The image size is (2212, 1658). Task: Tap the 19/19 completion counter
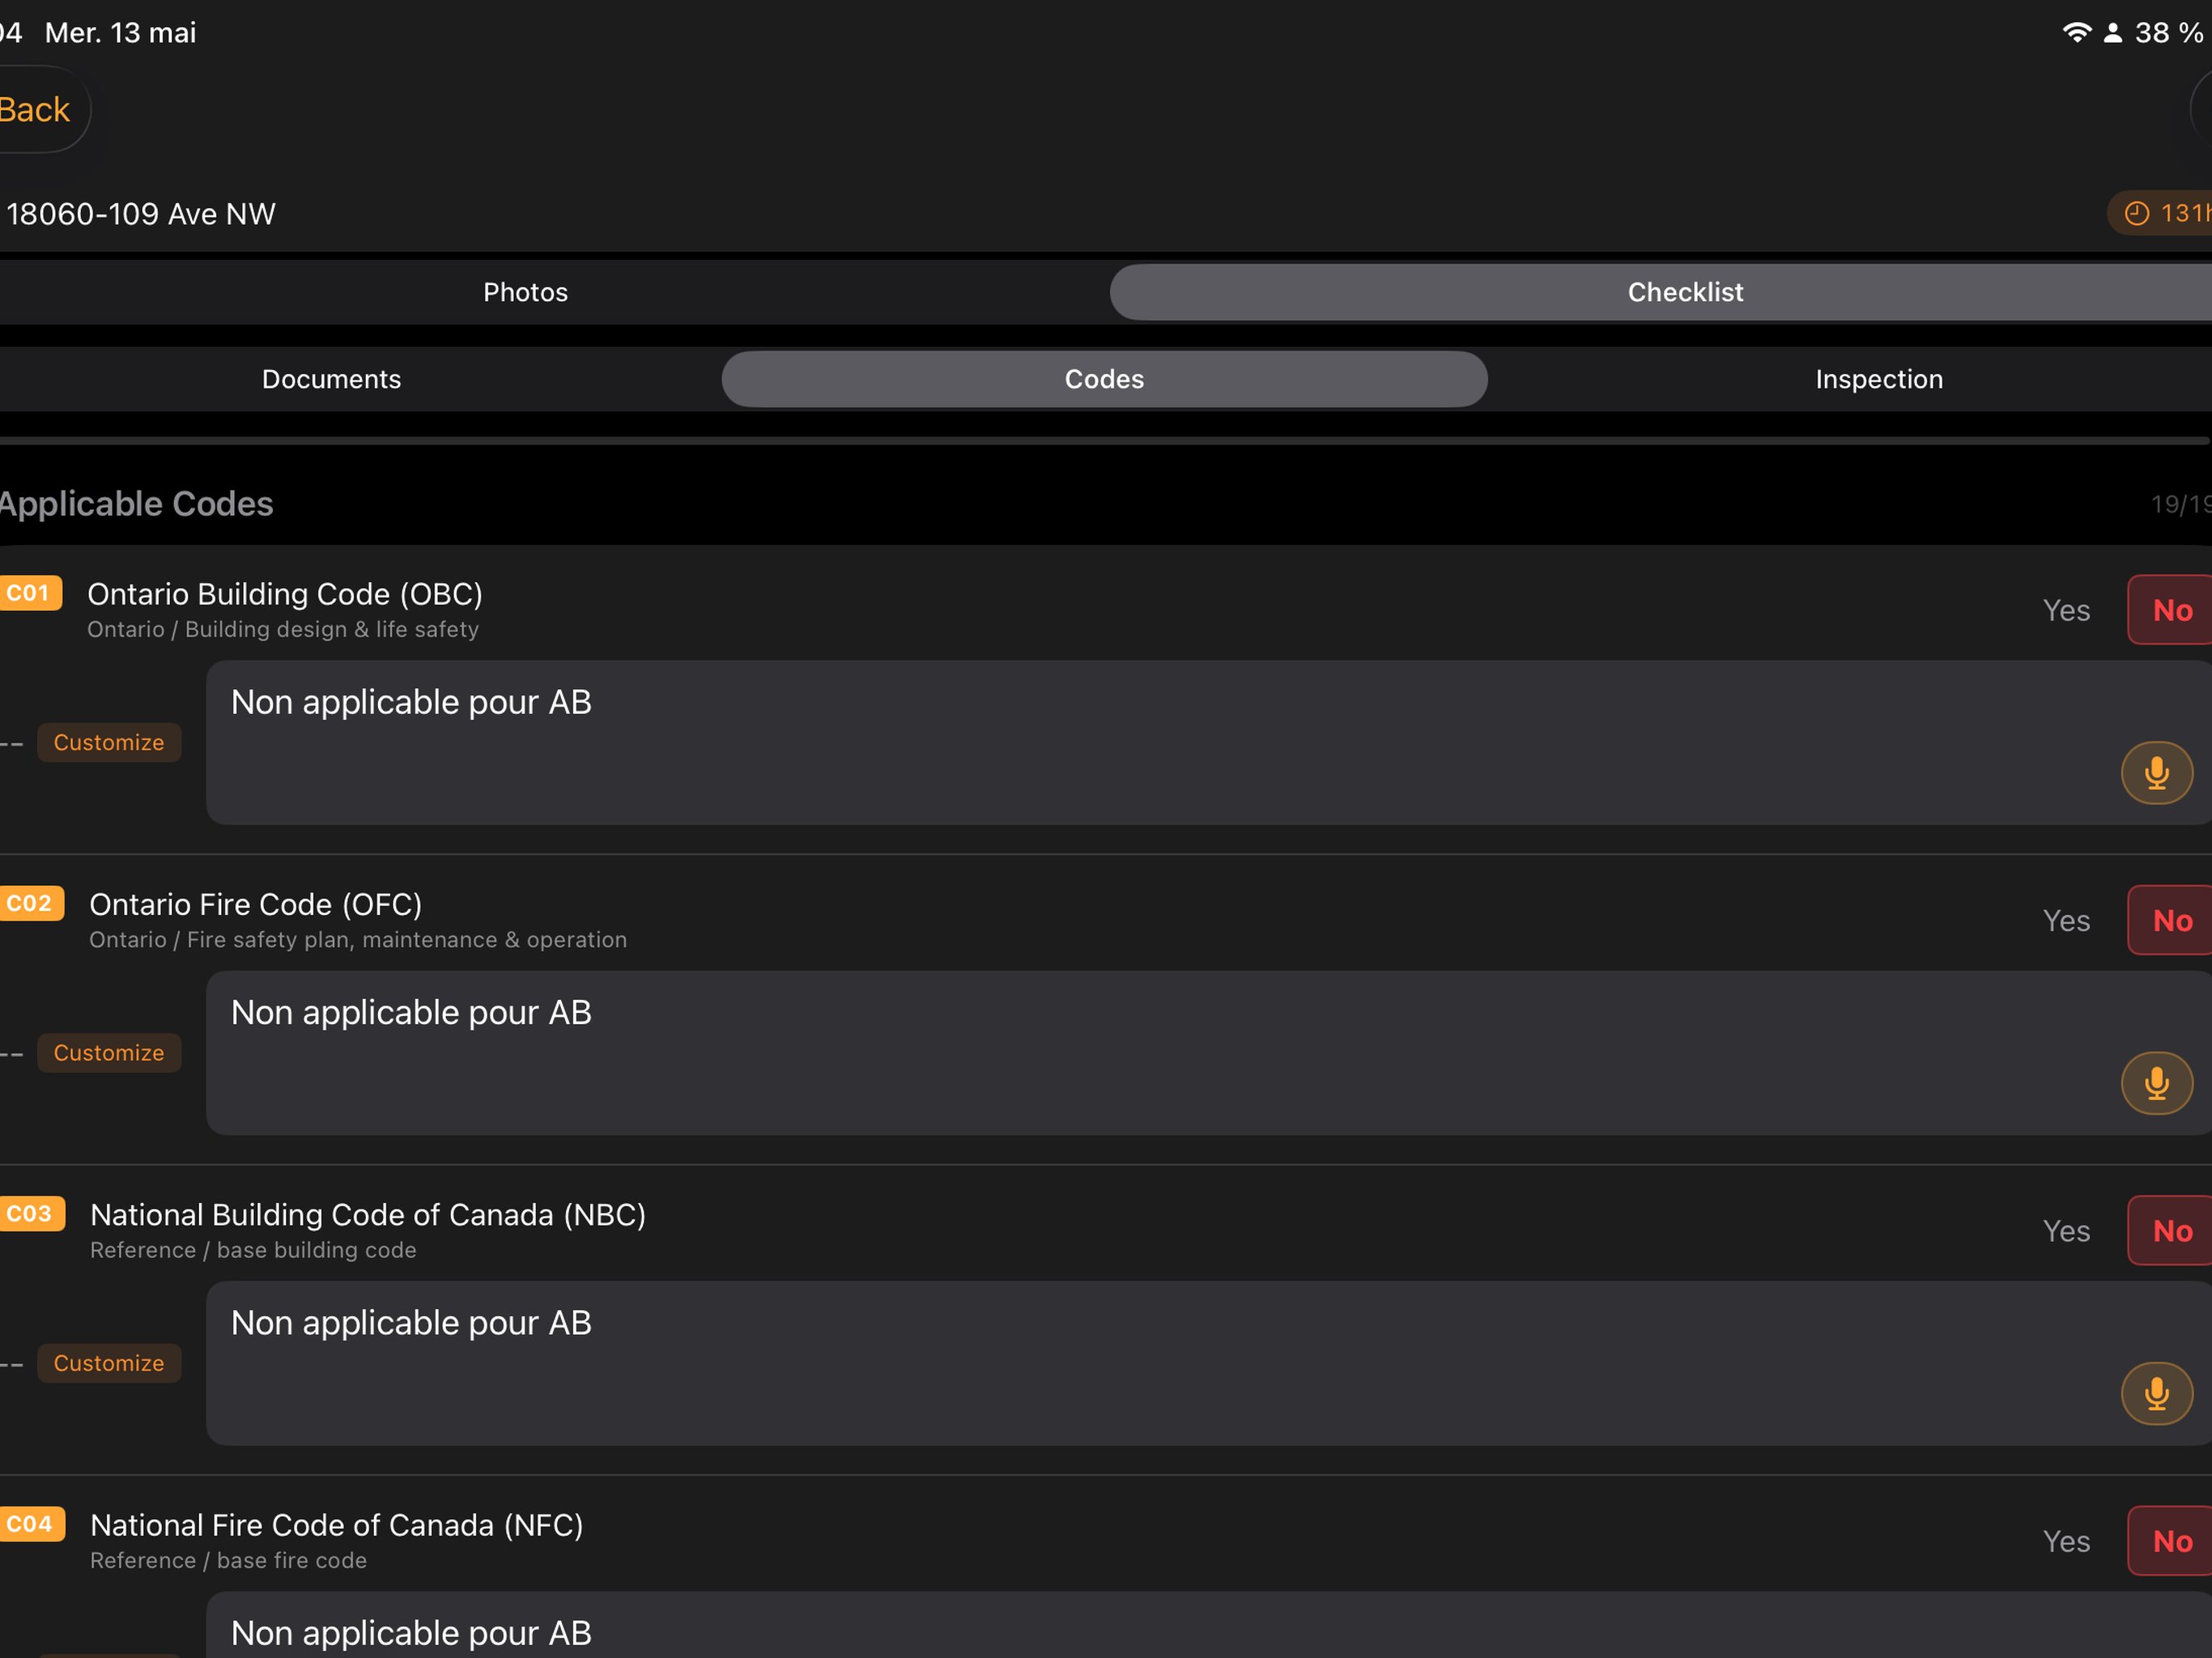coord(2181,504)
